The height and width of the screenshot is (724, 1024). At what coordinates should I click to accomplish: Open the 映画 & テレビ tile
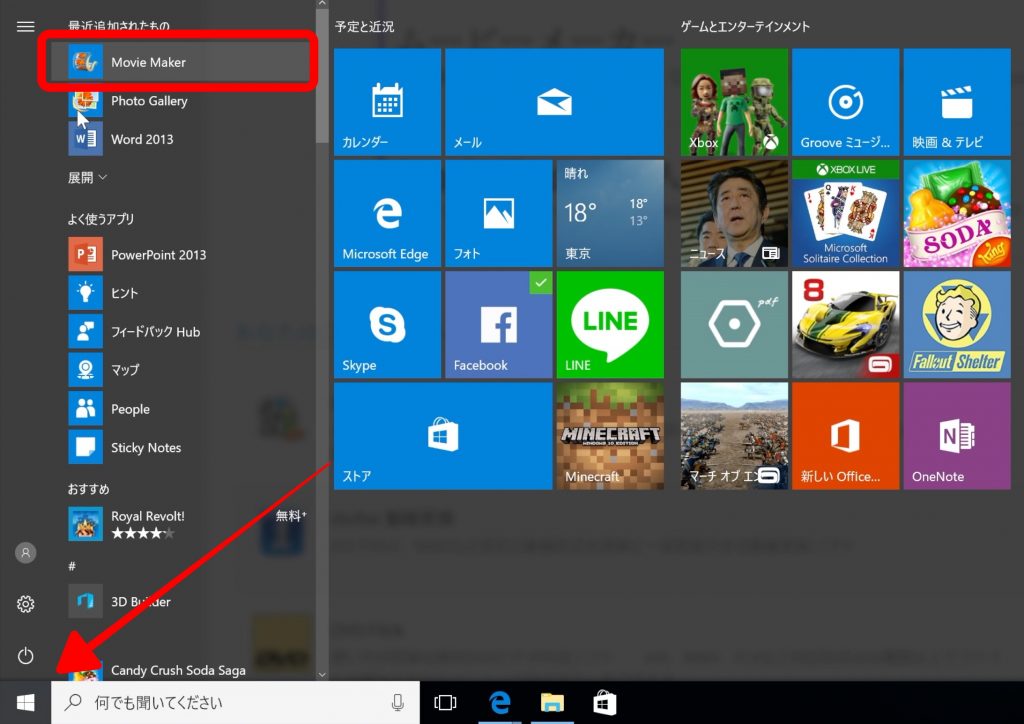[x=957, y=102]
